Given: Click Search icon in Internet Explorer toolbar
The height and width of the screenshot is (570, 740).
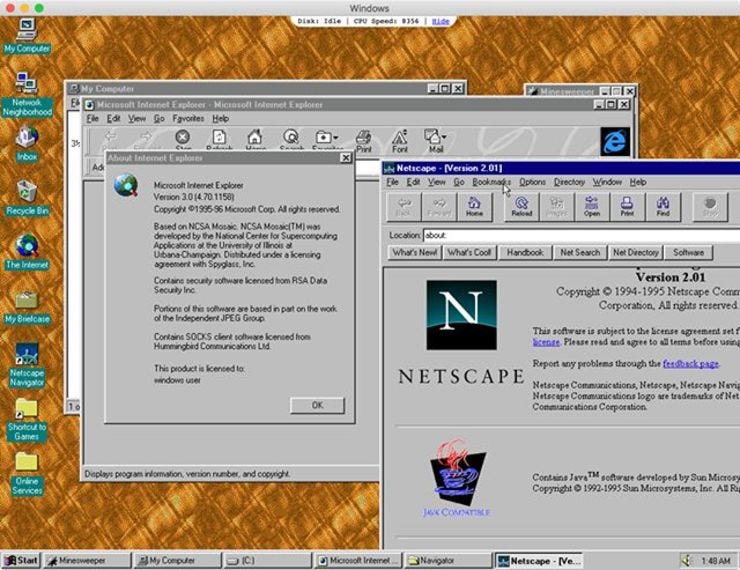Looking at the screenshot, I should click(x=291, y=140).
